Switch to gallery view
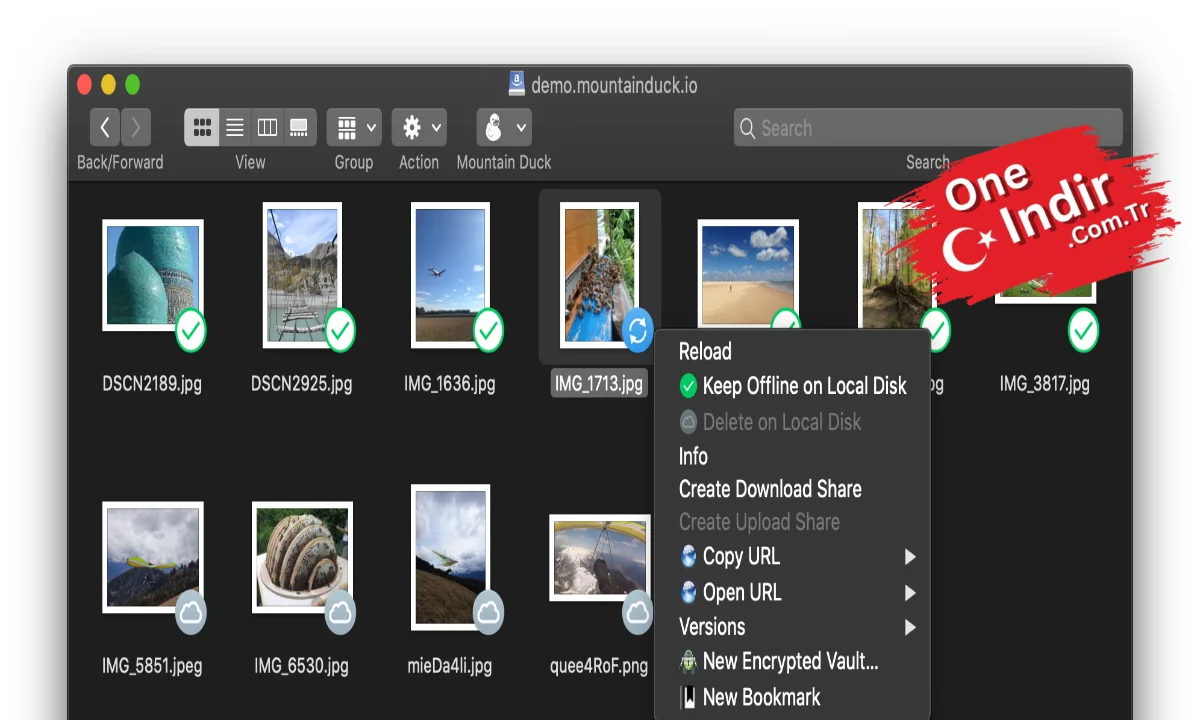Screen dimensions: 1200x720 click(x=299, y=128)
